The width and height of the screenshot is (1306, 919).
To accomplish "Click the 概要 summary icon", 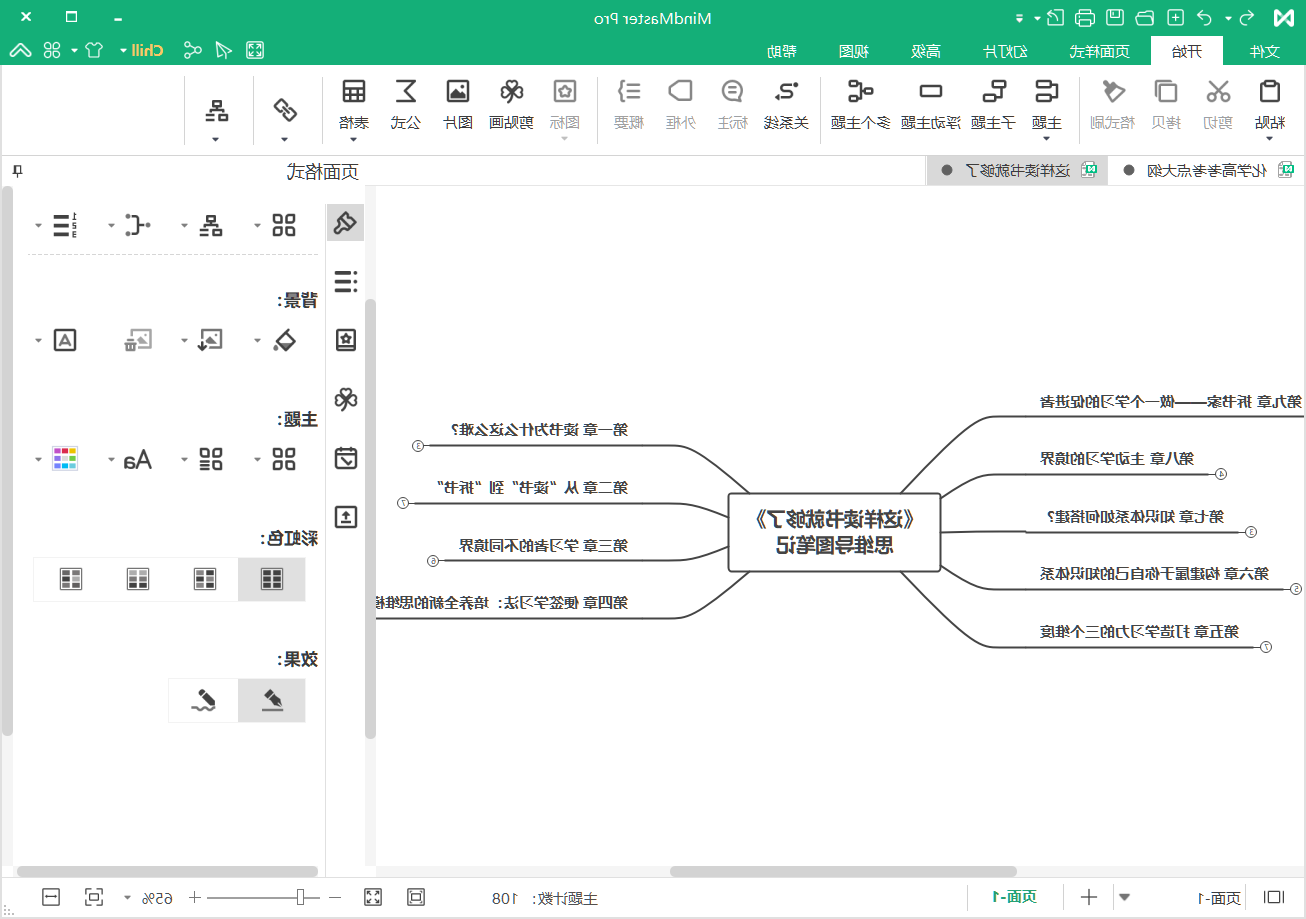I will coord(629,92).
